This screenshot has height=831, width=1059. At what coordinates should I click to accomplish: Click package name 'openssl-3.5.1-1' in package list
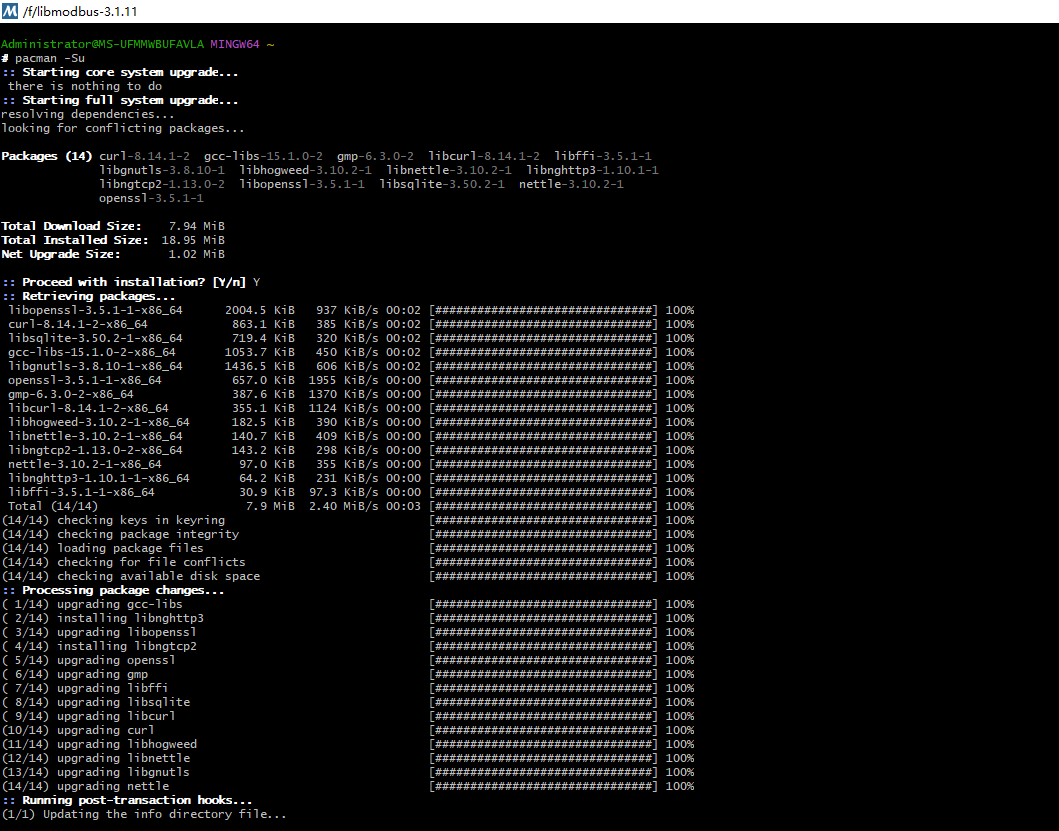[151, 198]
